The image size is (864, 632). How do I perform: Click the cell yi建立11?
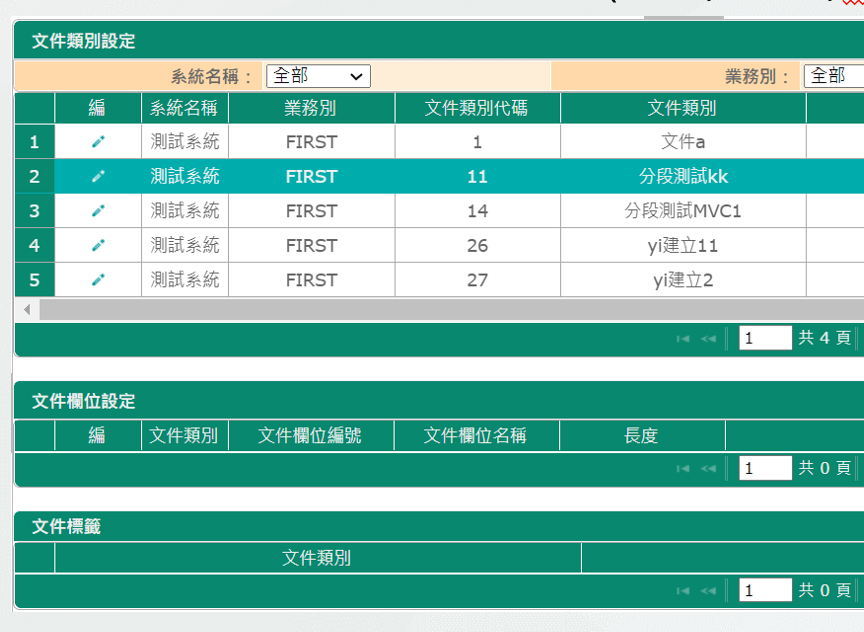(x=683, y=245)
